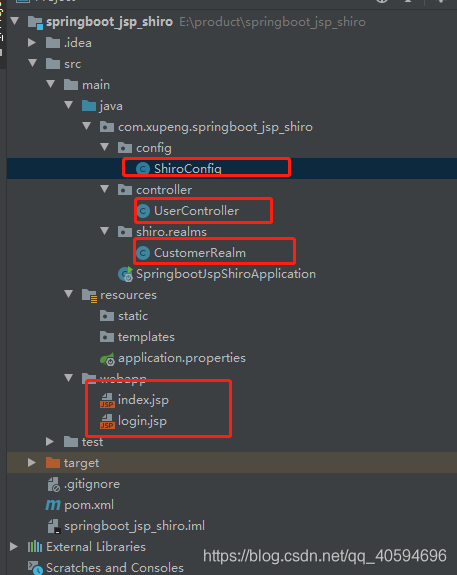This screenshot has height=575, width=457.
Task: Click the application.properties Spring leaf icon
Action: tap(107, 359)
